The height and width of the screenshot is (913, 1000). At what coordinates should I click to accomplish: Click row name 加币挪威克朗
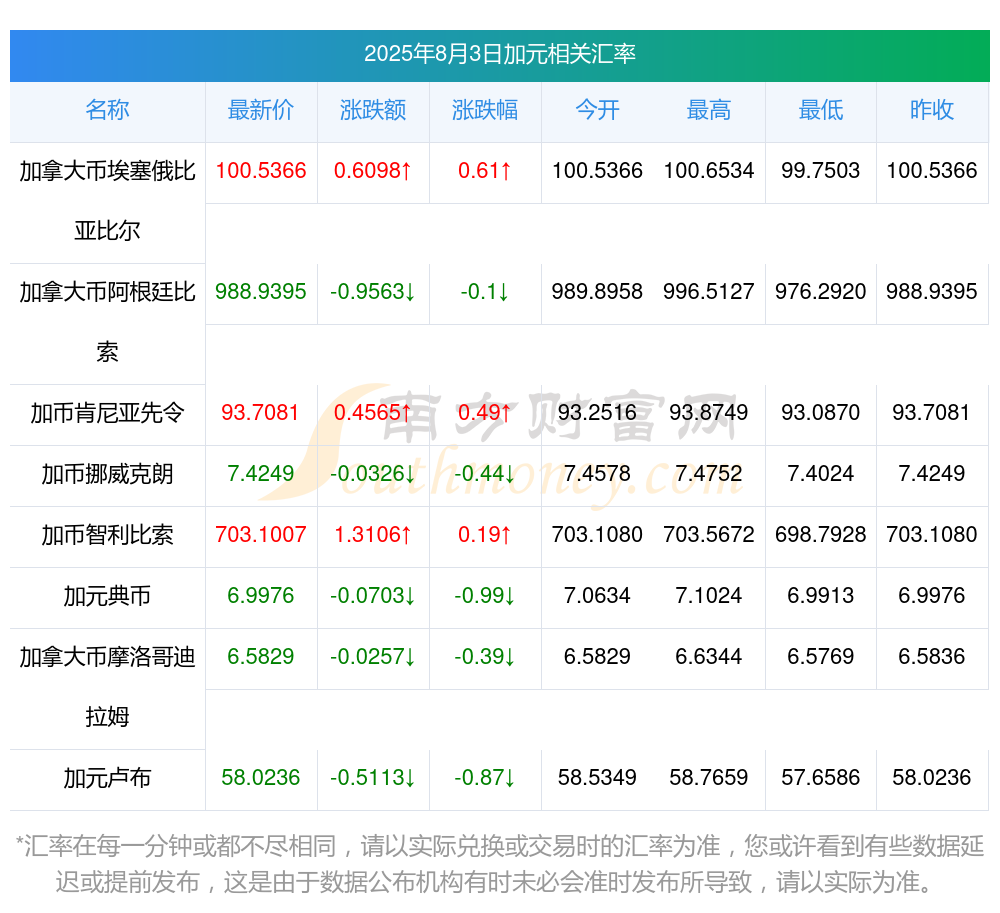point(107,474)
